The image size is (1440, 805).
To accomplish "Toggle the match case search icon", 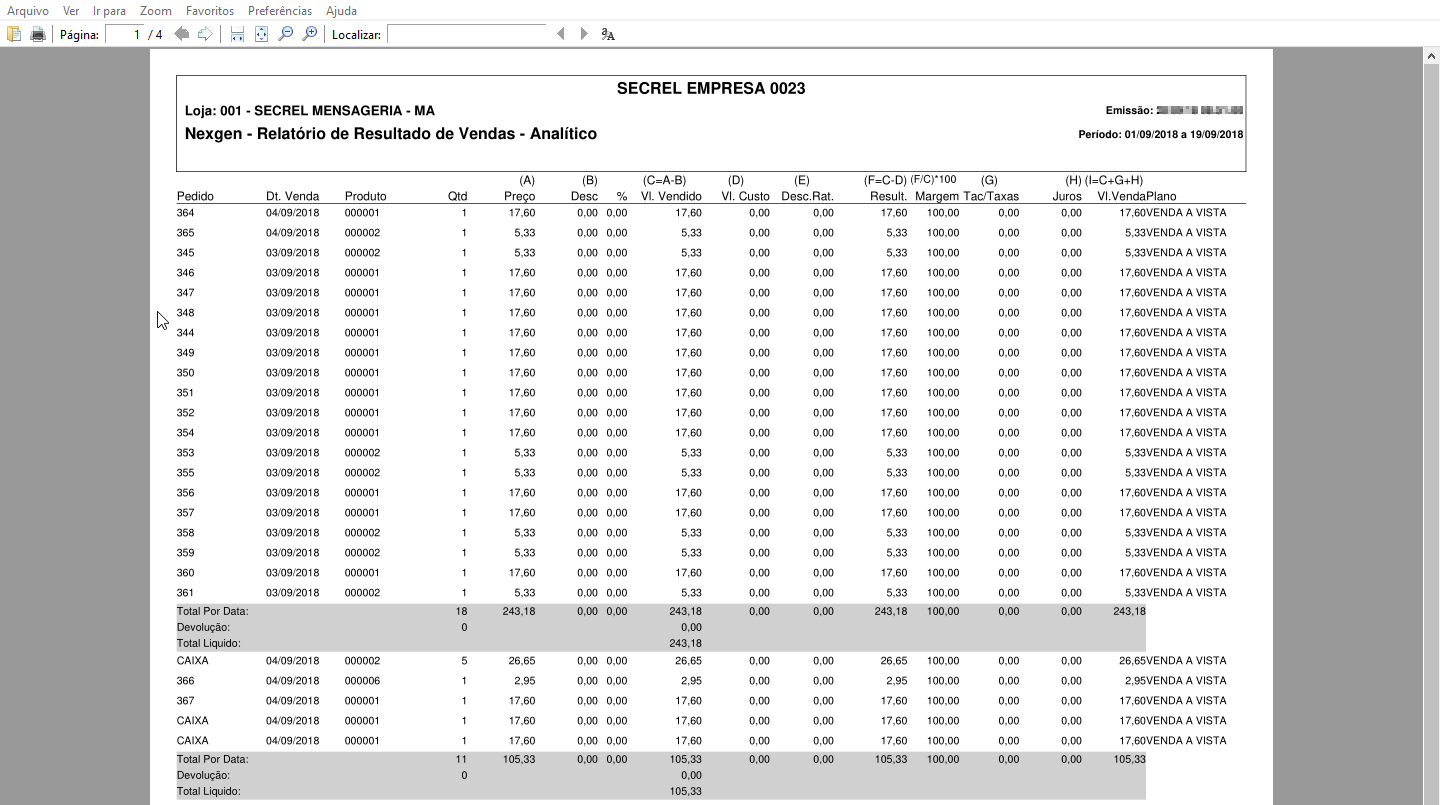I will (x=608, y=34).
